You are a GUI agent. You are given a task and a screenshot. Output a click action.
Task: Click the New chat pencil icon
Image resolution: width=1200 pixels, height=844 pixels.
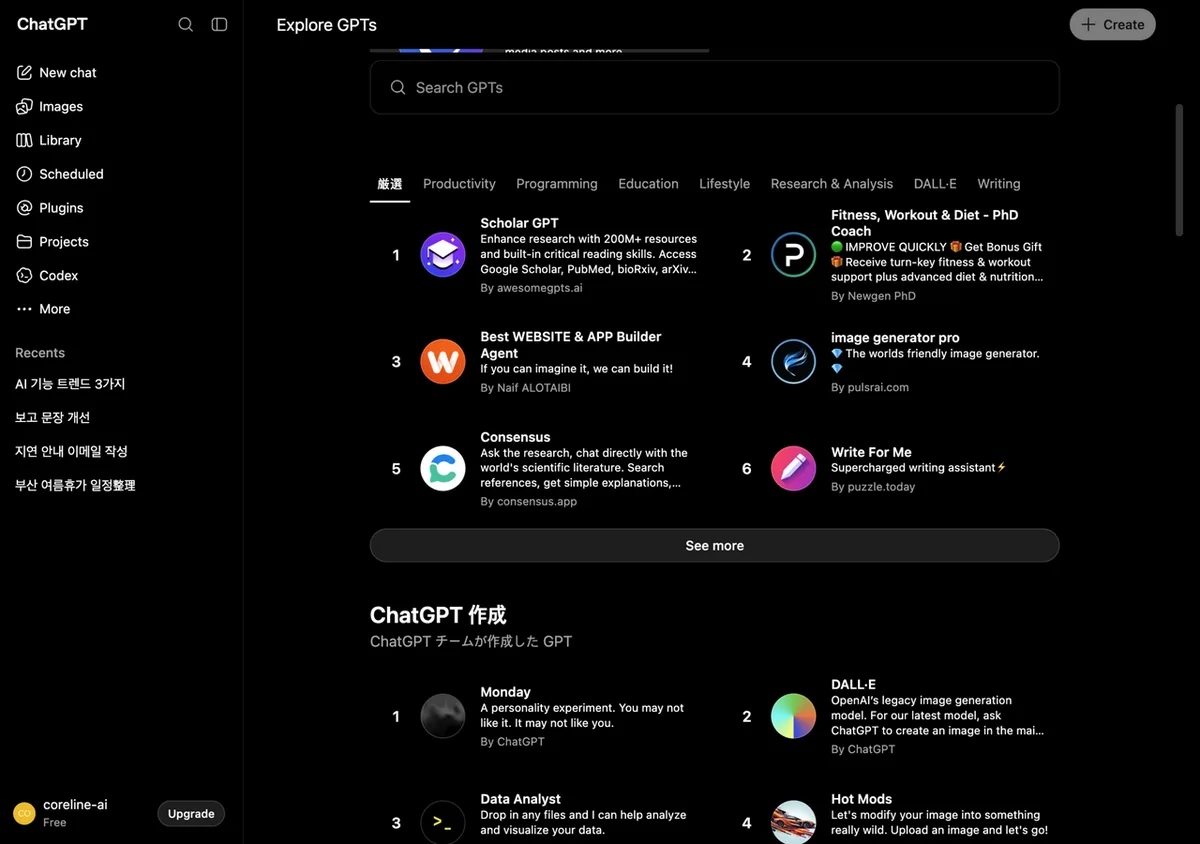point(24,72)
